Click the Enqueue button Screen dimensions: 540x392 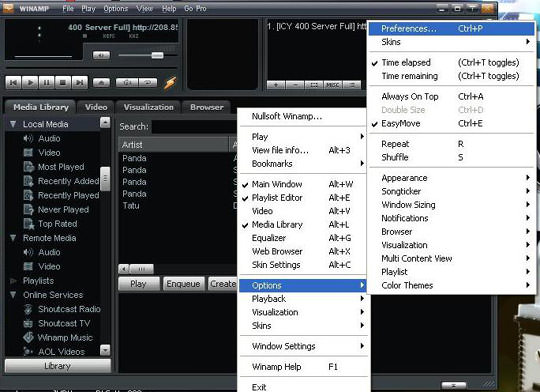[183, 284]
